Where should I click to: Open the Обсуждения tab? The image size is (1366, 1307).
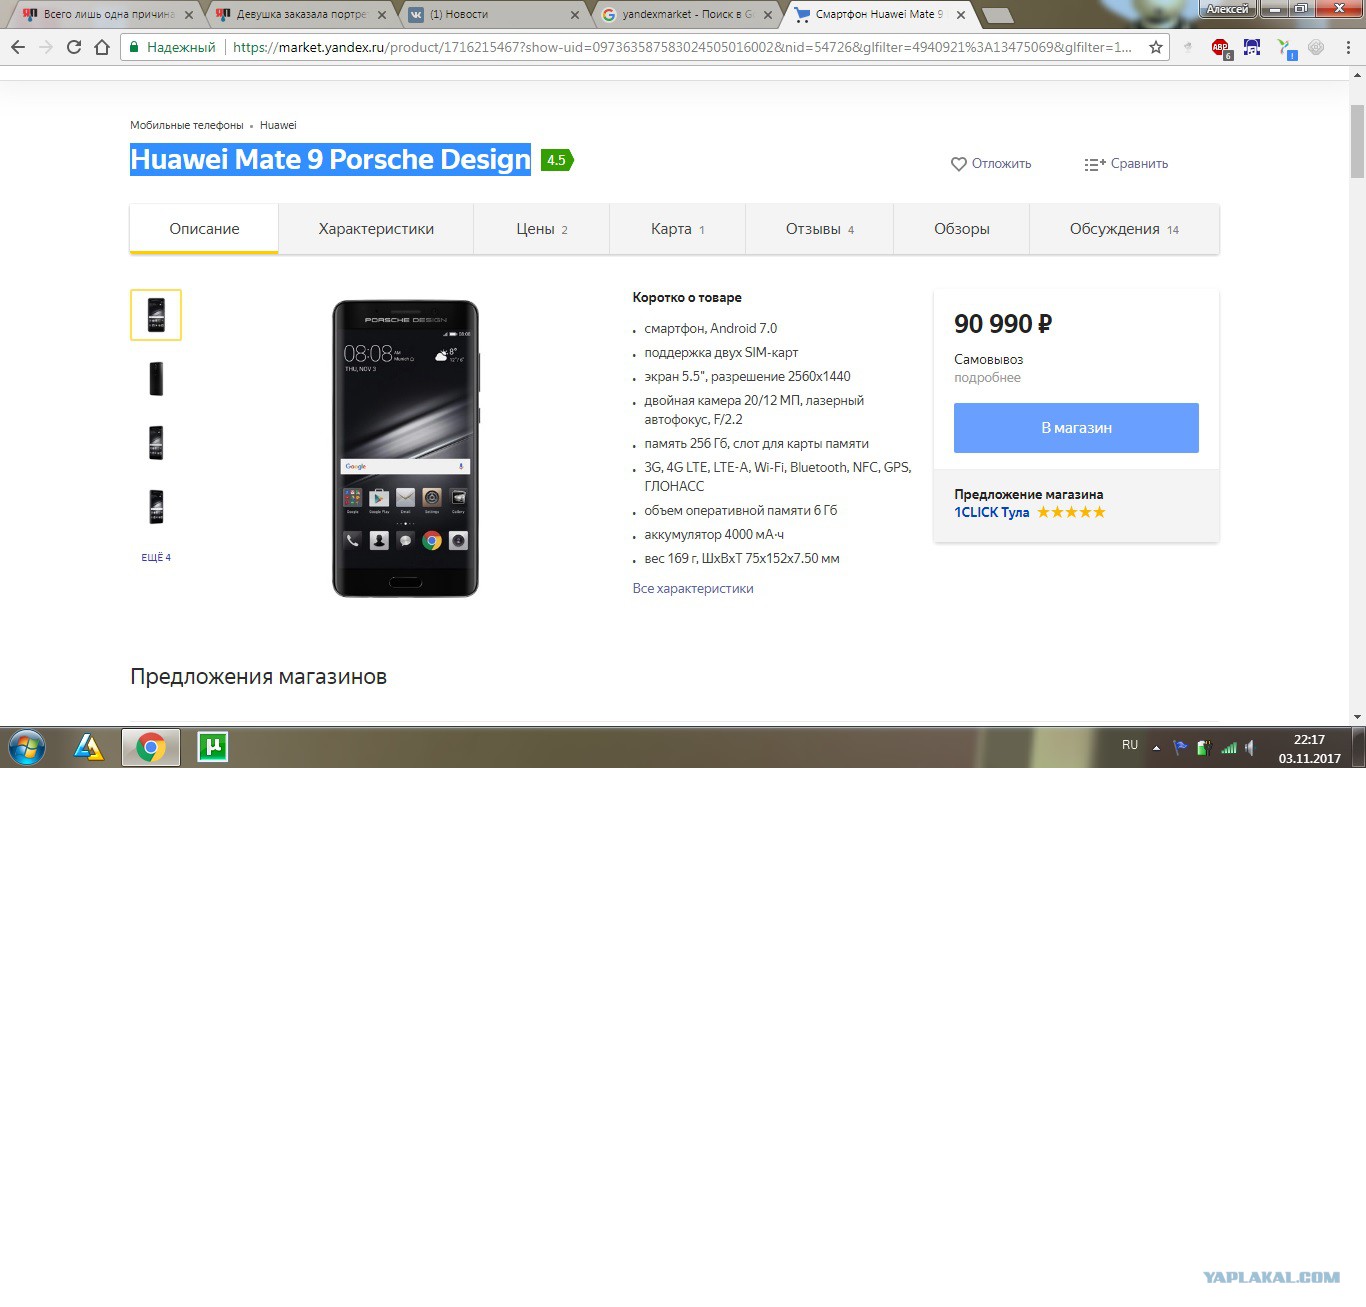[1125, 229]
